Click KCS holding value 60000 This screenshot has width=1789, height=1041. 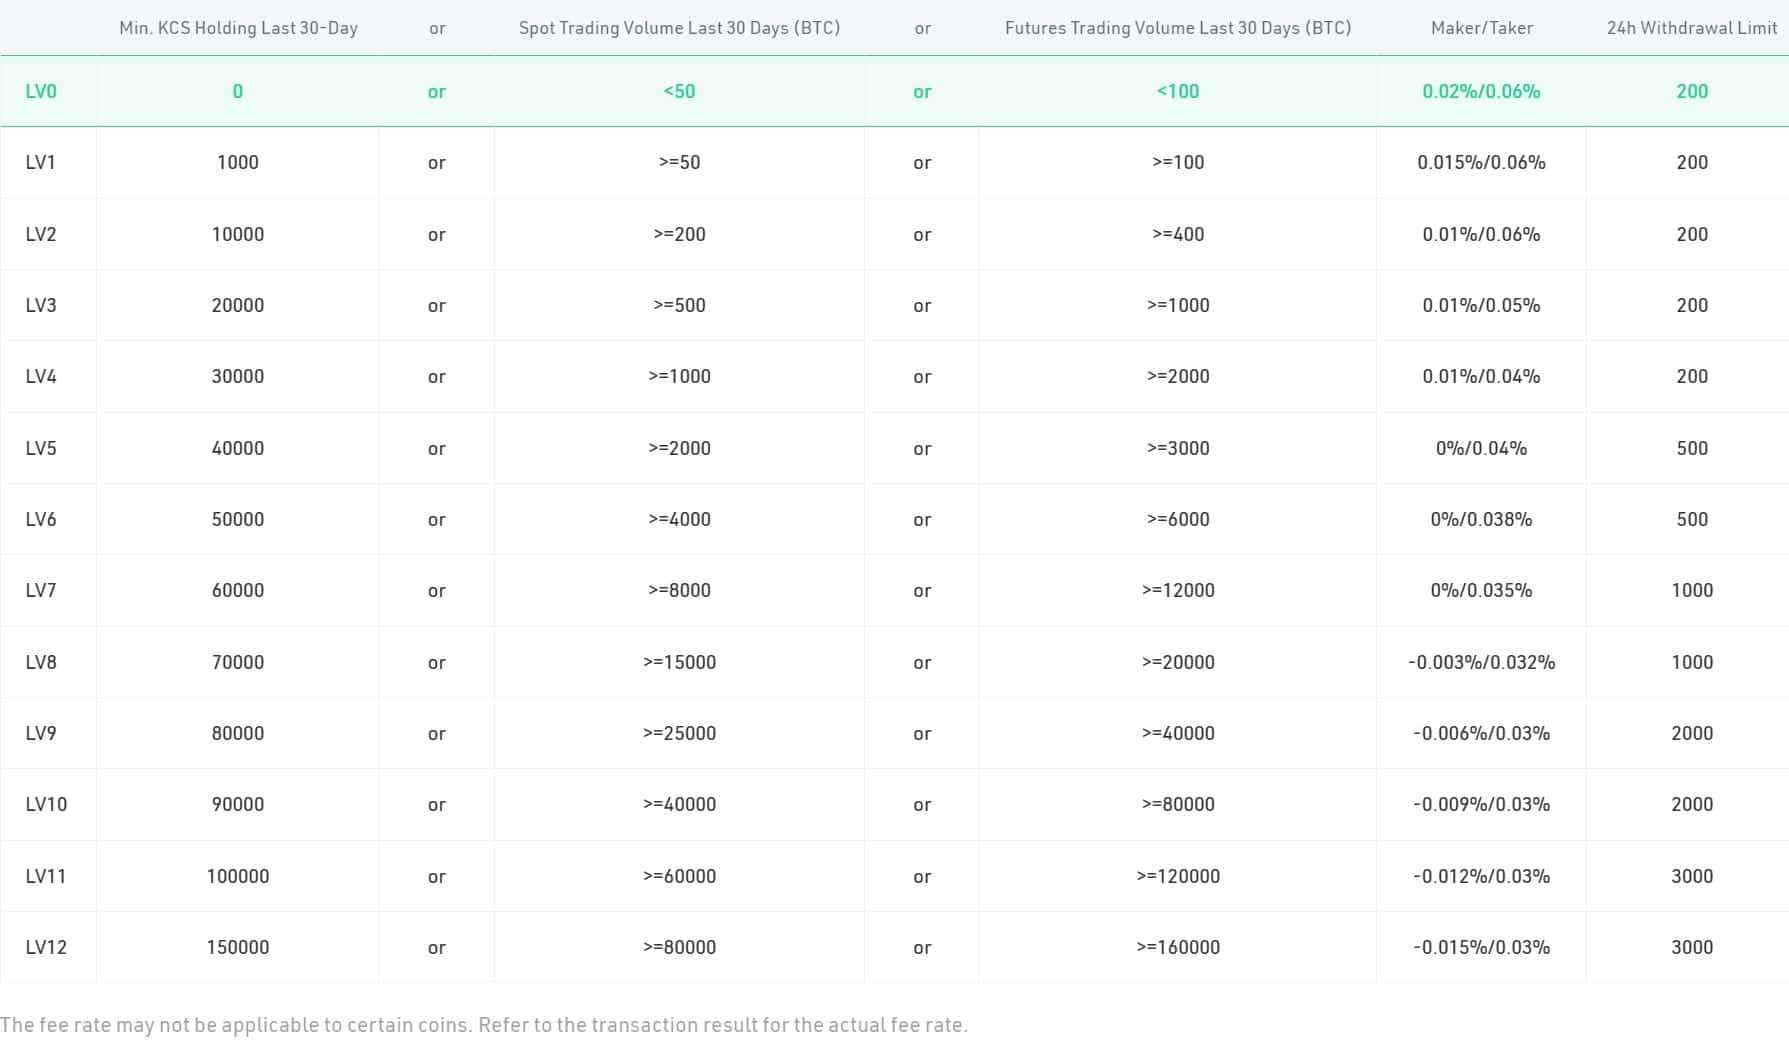[x=238, y=590]
